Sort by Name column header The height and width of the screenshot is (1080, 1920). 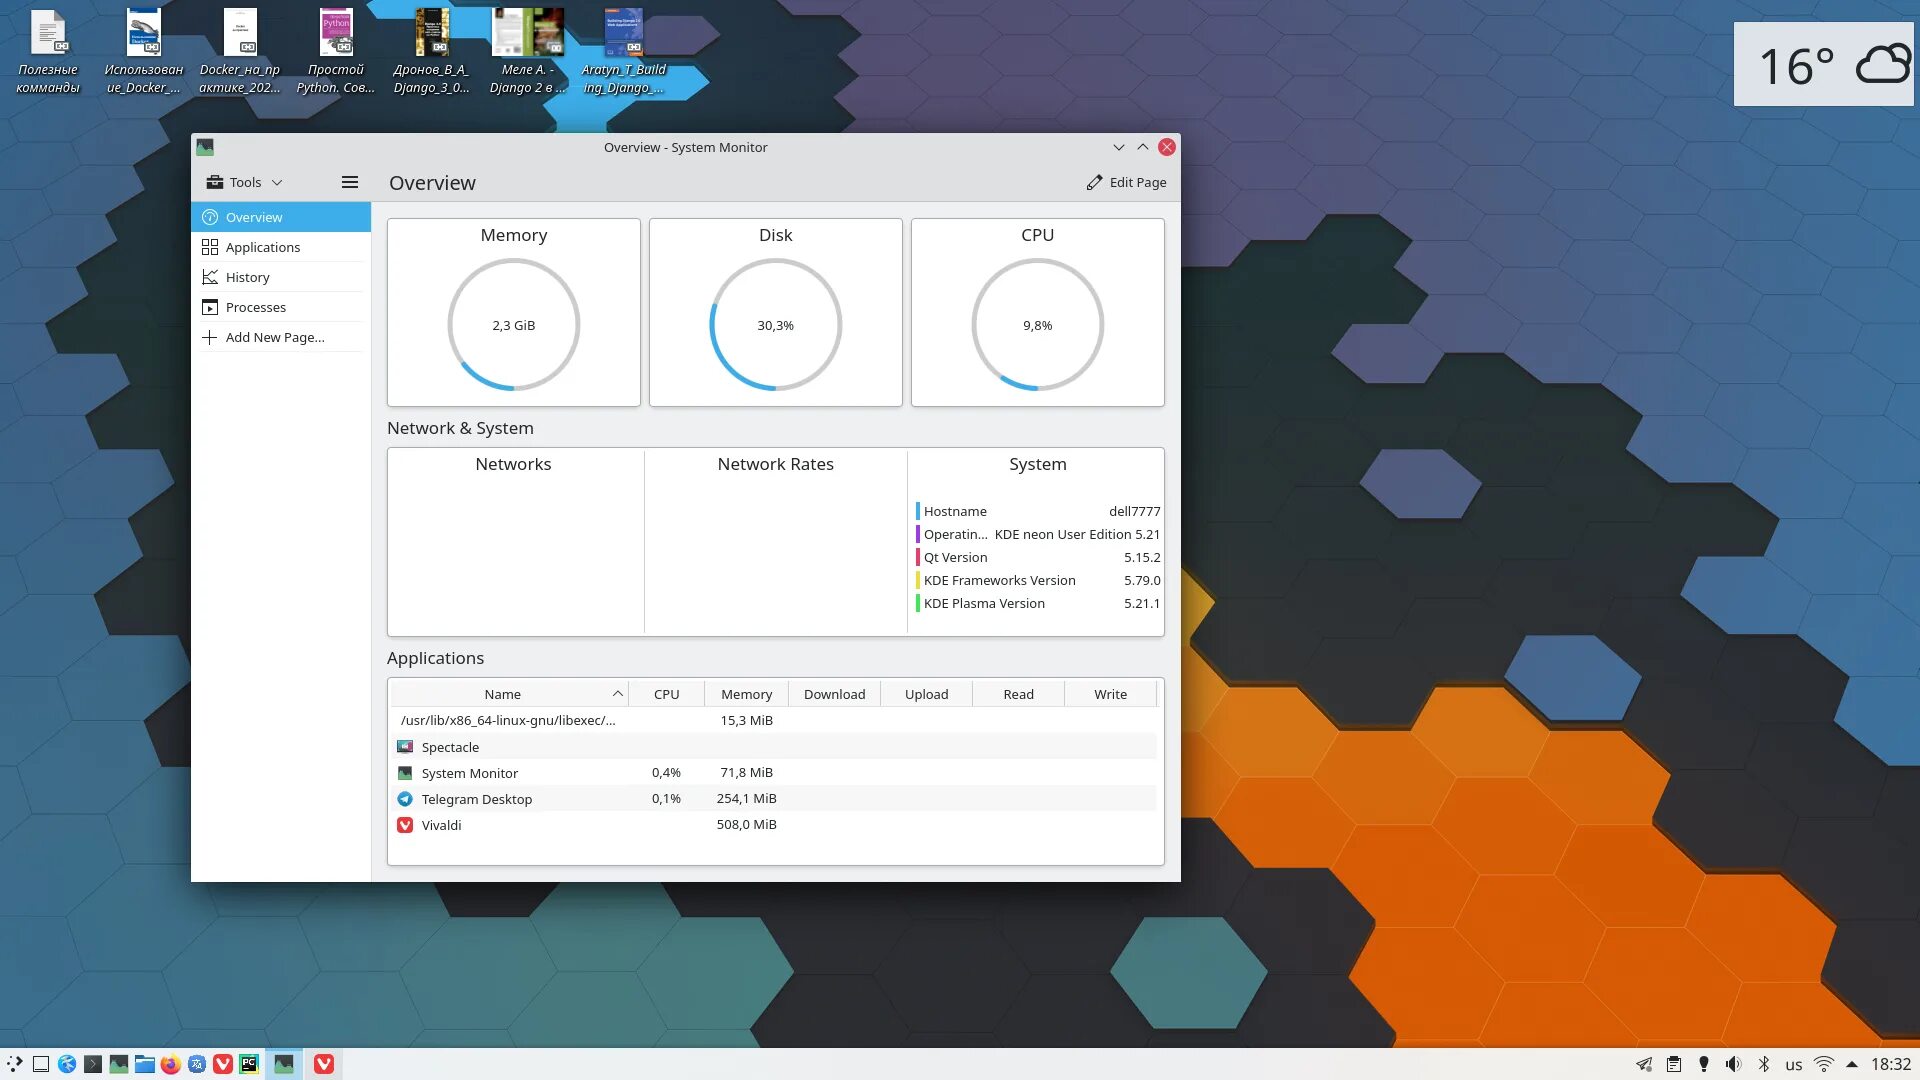point(503,694)
